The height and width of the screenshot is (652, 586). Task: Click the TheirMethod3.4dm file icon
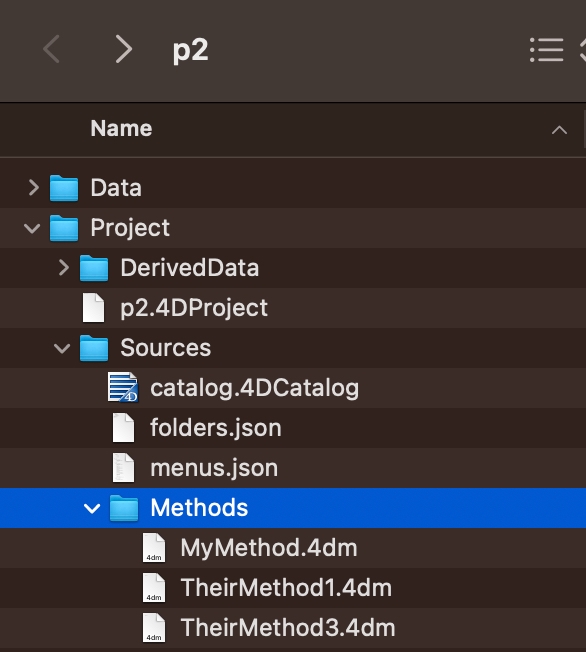(154, 627)
